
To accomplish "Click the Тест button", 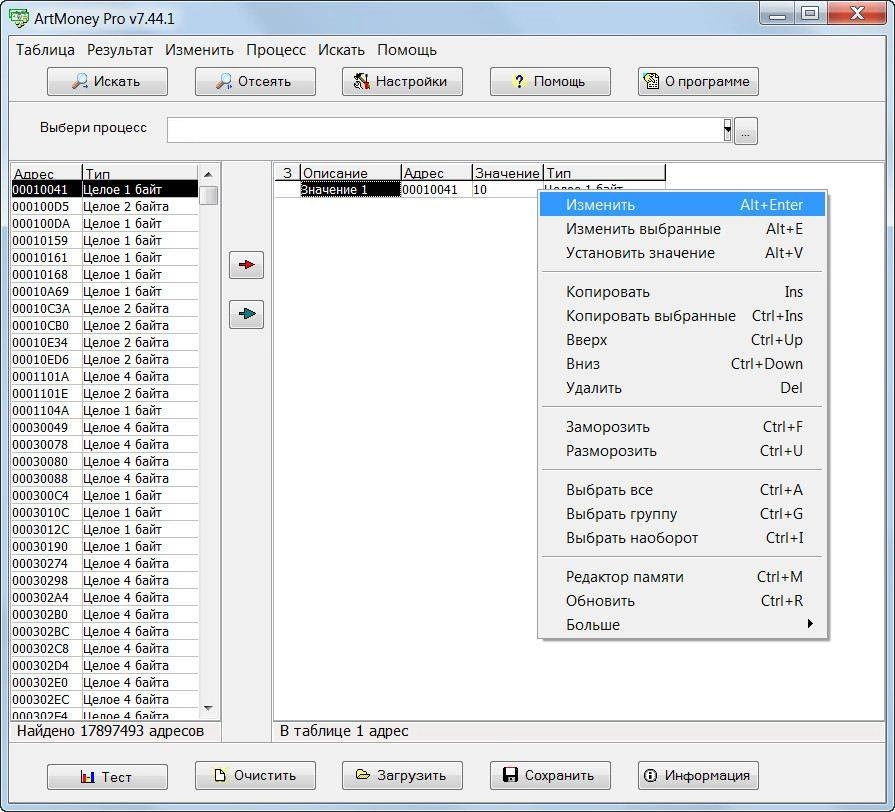I will tap(107, 776).
